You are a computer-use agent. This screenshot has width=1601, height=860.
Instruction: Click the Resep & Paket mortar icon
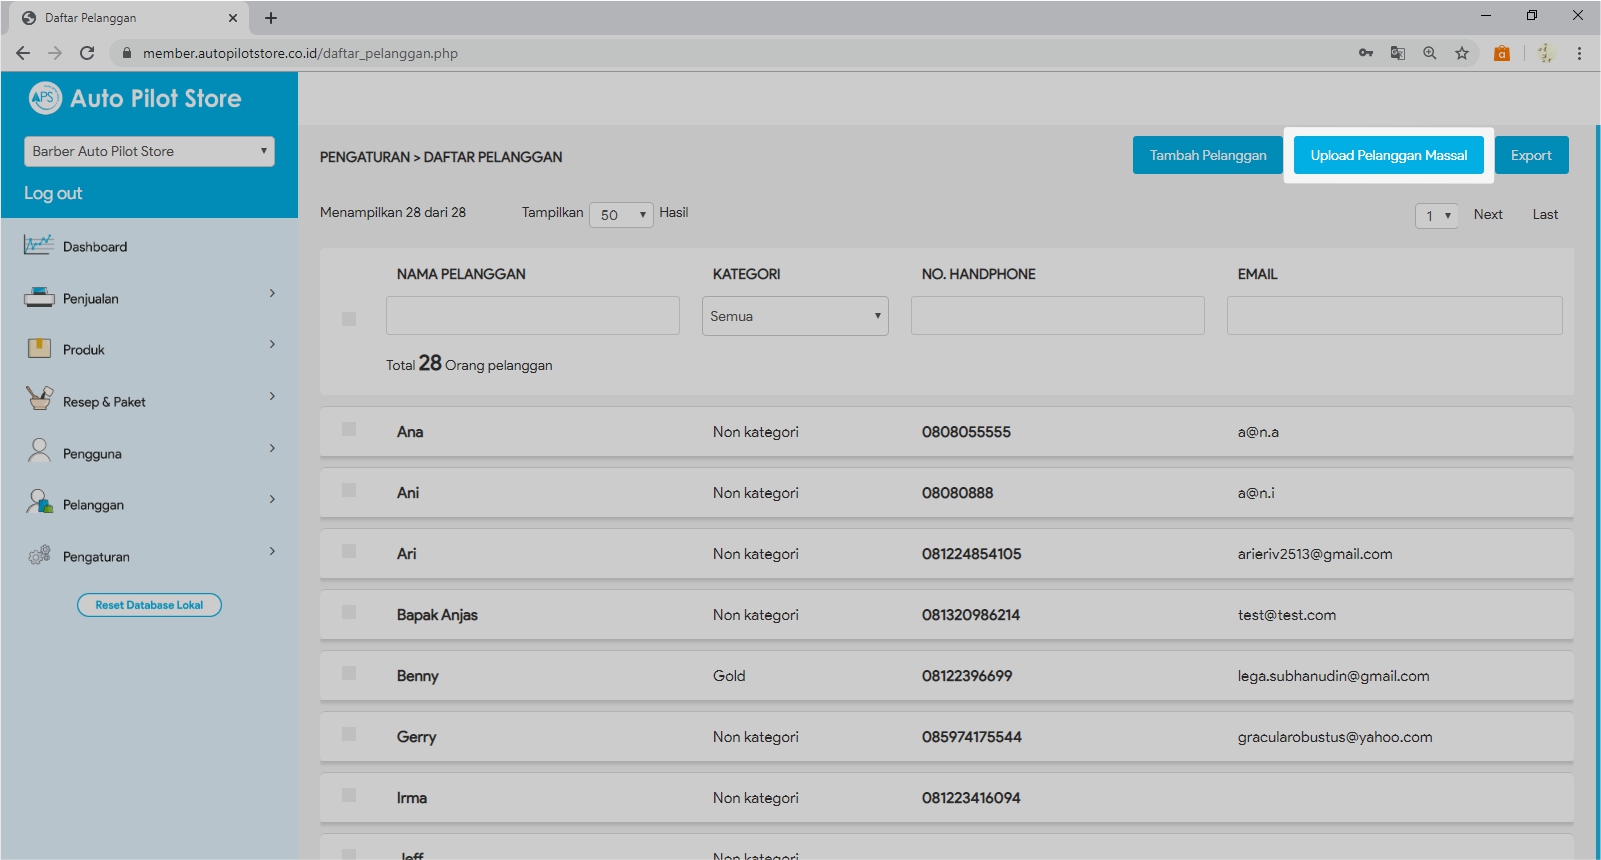tap(39, 399)
